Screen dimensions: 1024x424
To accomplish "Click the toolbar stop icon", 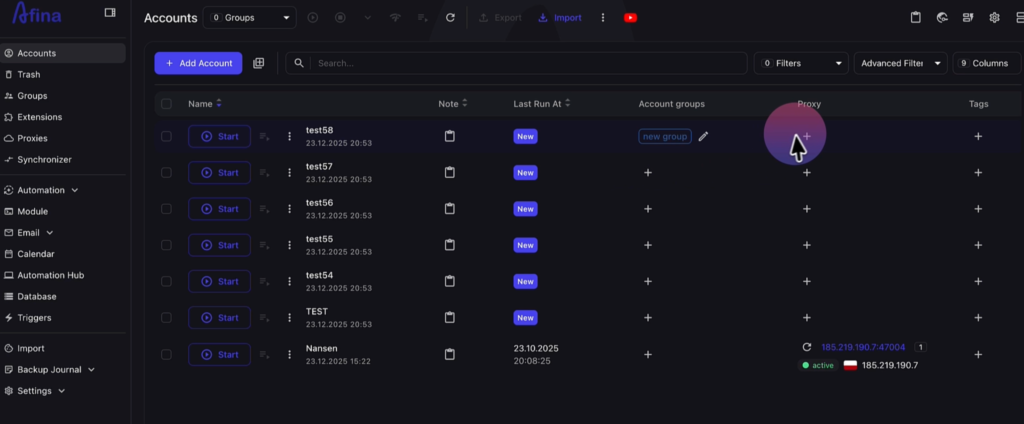I will click(340, 18).
